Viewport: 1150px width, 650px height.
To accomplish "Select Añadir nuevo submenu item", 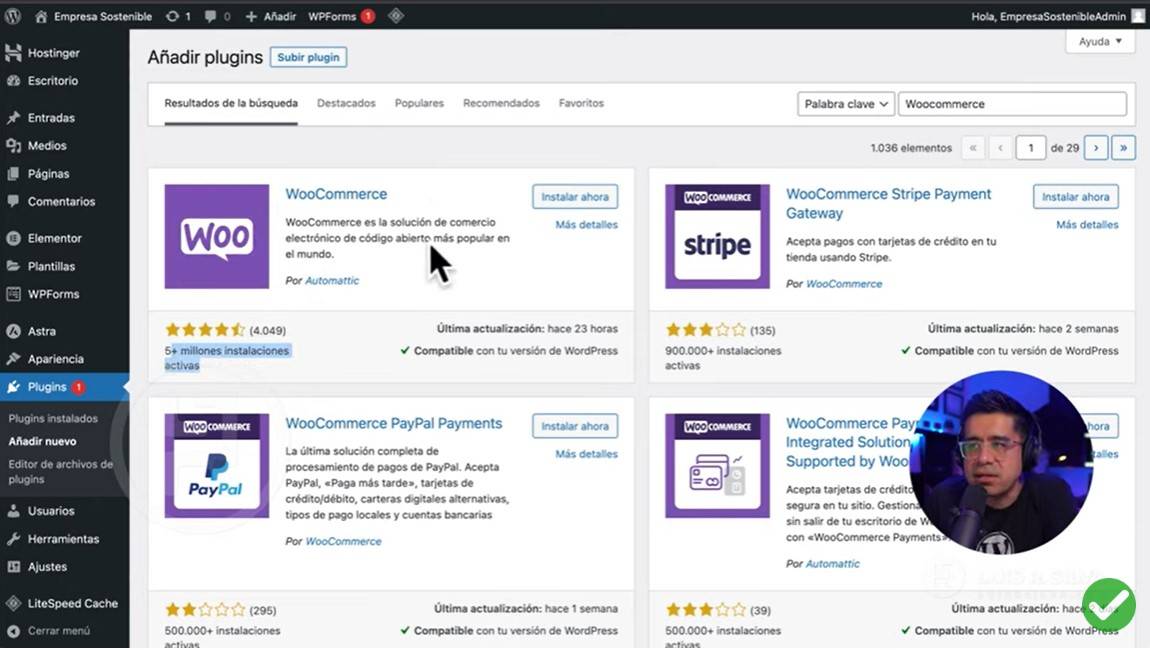I will (x=43, y=441).
